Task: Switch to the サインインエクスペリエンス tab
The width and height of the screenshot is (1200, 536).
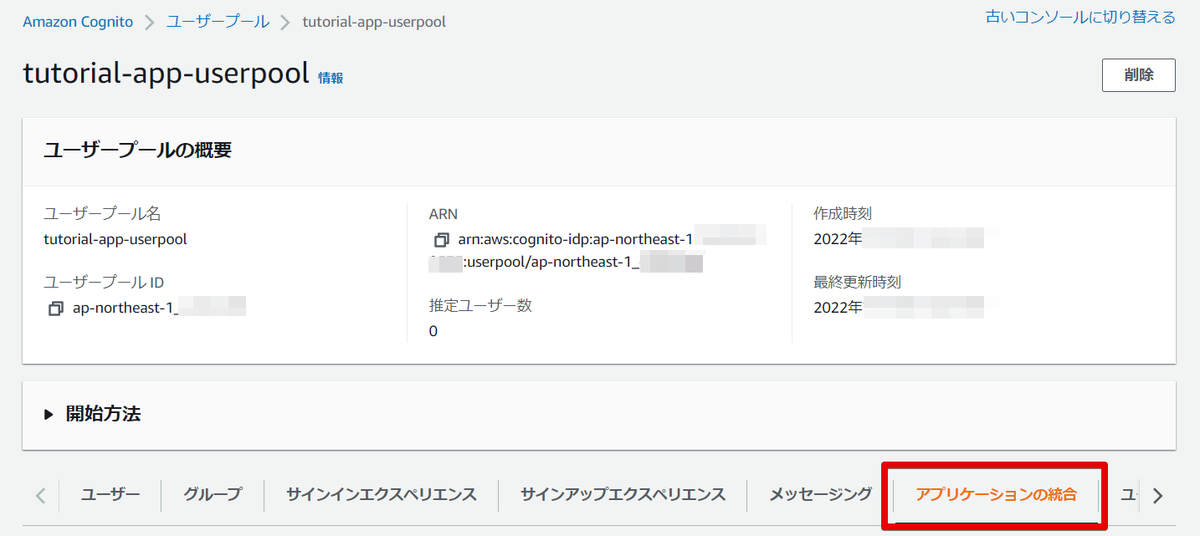Action: [x=381, y=494]
